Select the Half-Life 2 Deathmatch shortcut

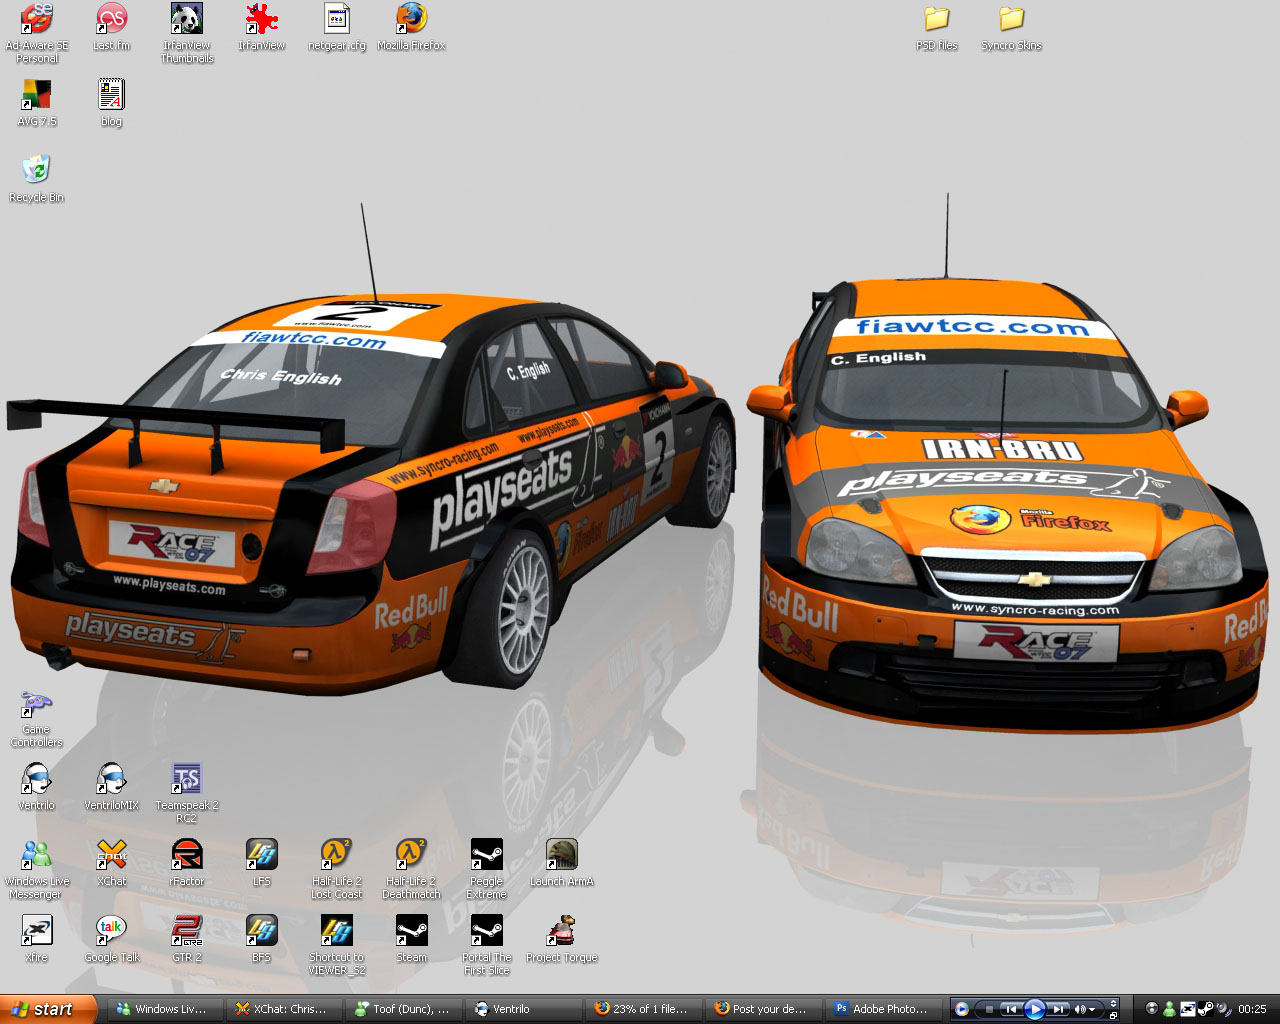click(x=411, y=869)
